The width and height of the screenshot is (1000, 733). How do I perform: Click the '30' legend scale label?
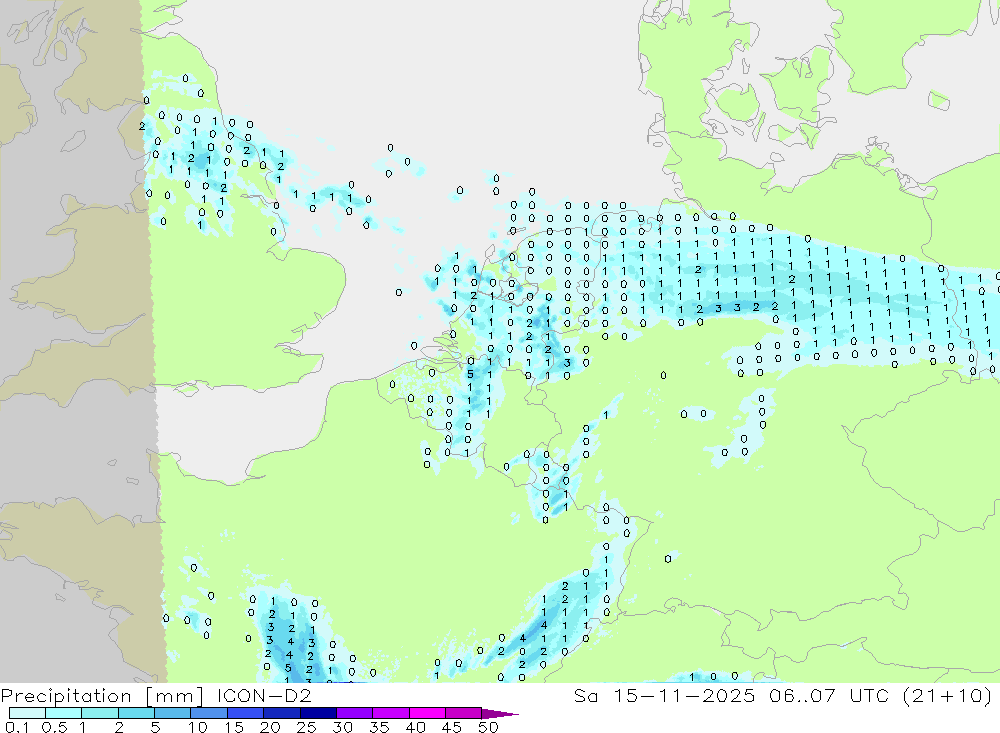(x=342, y=727)
